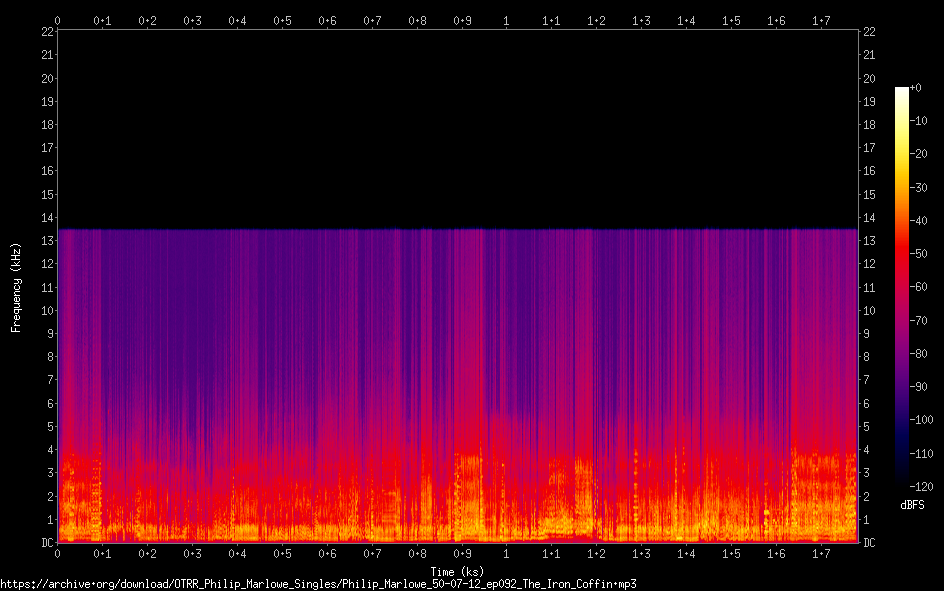Click the 0.1 tick on bottom time axis
944x591 pixels.
pyautogui.click(x=103, y=553)
